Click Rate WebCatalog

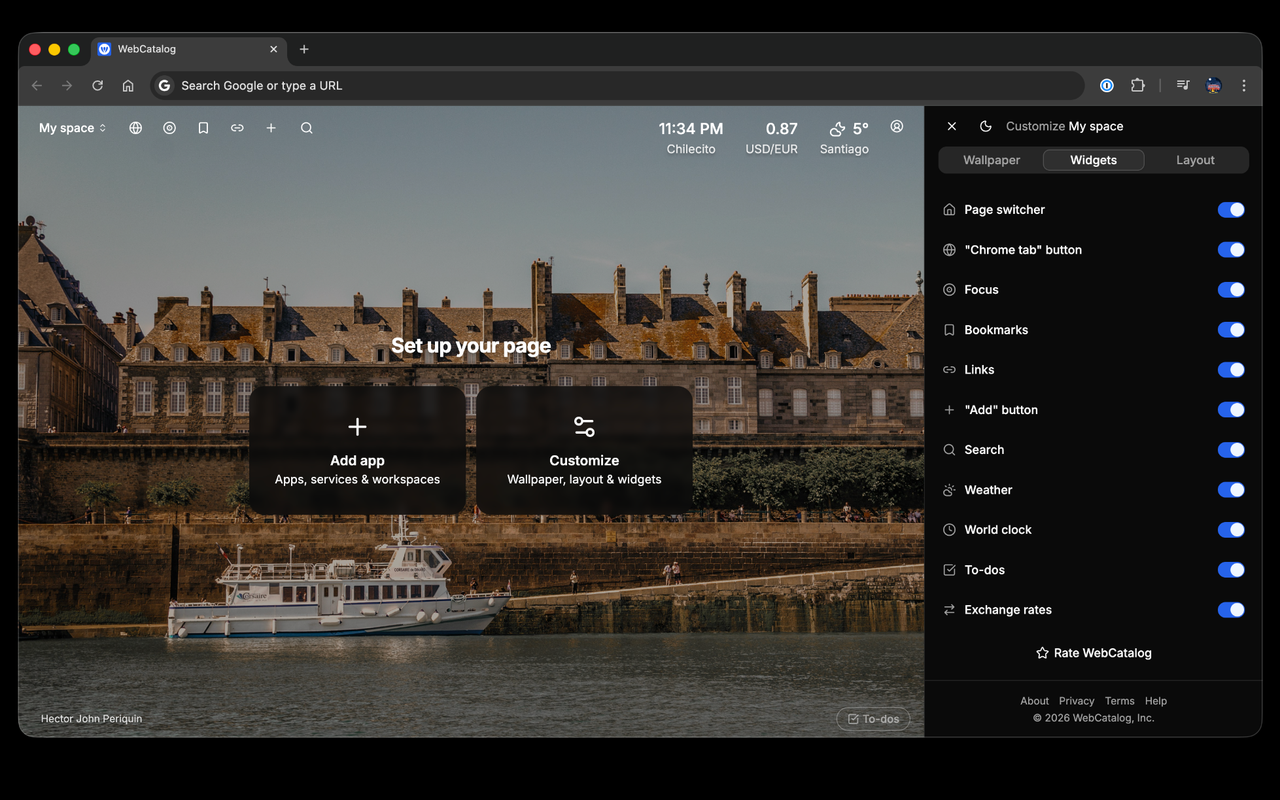pos(1093,653)
